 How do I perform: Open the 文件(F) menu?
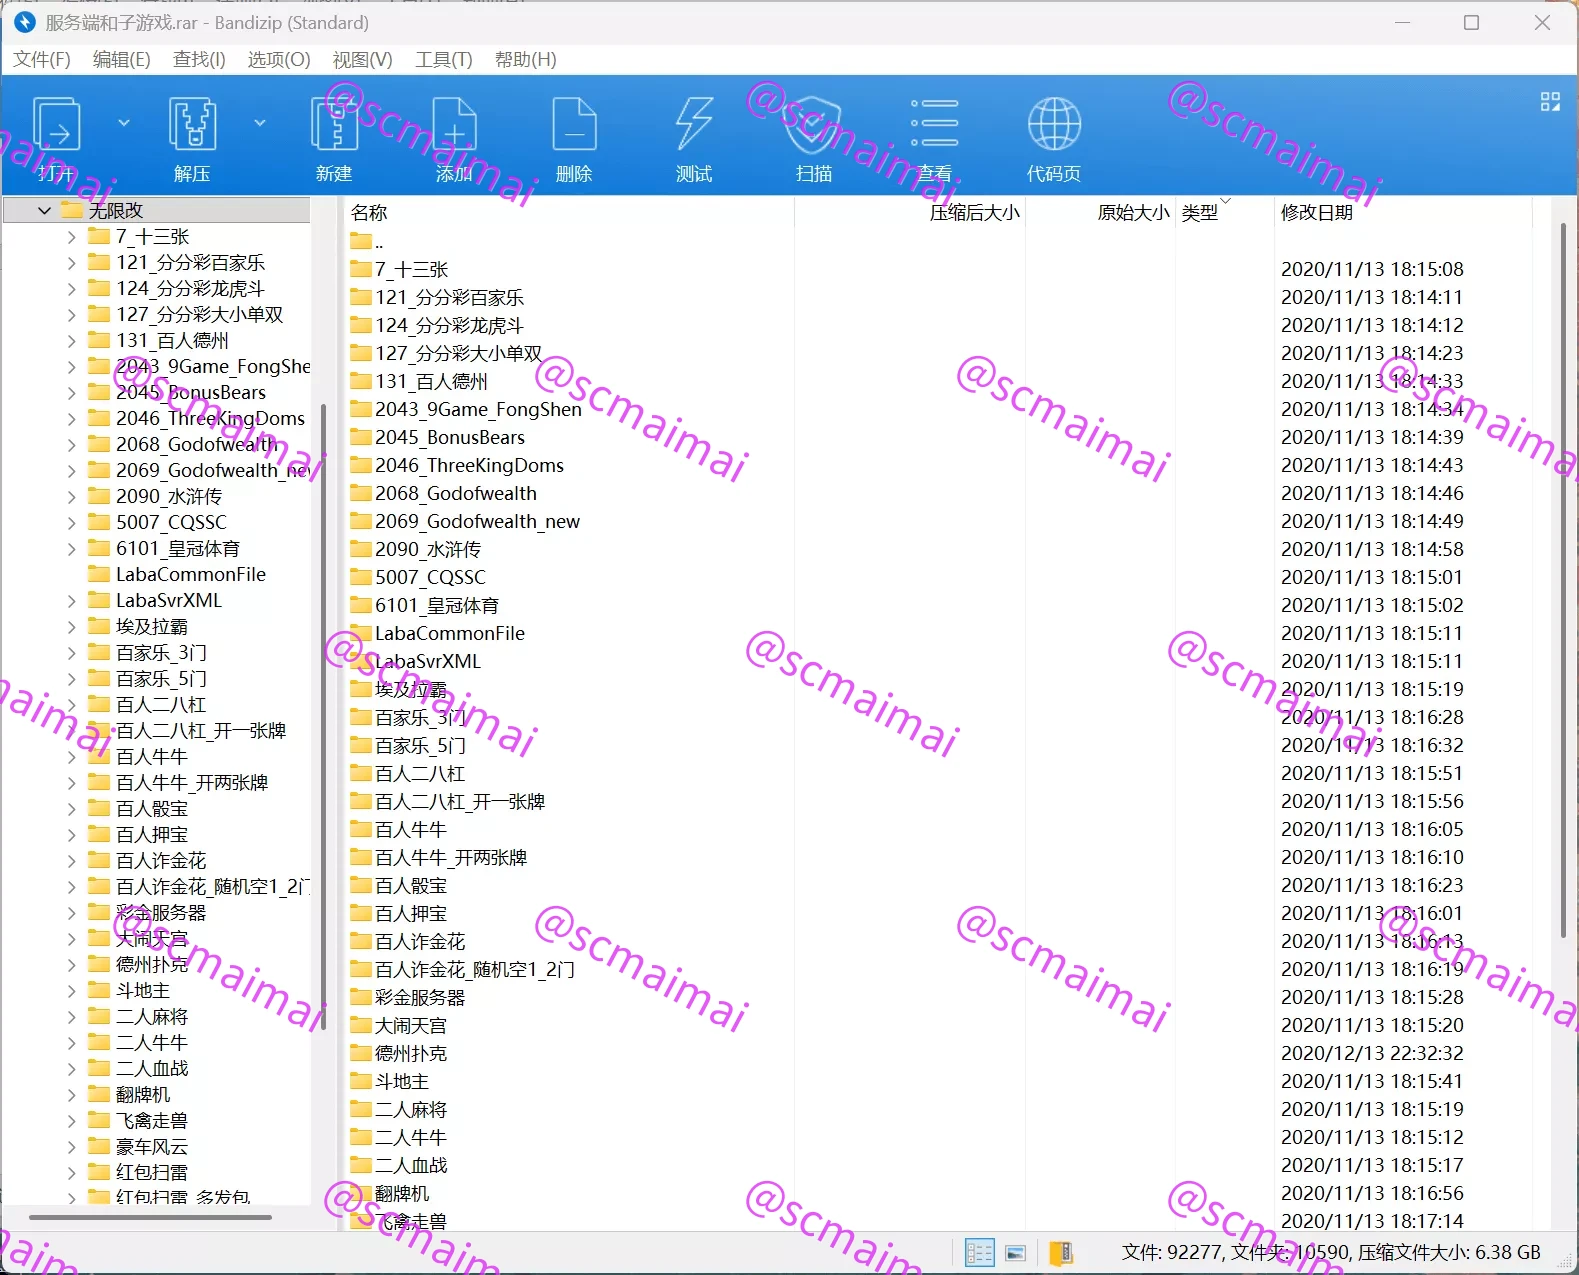42,59
